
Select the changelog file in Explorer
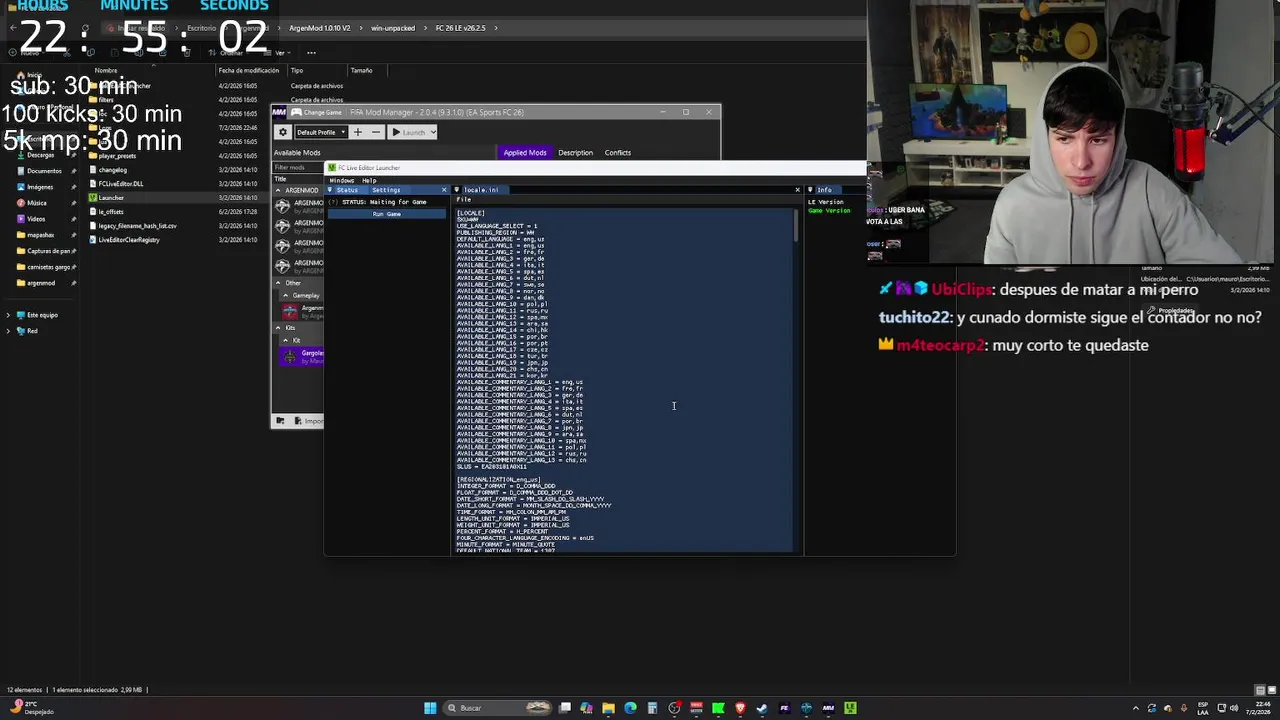112,170
